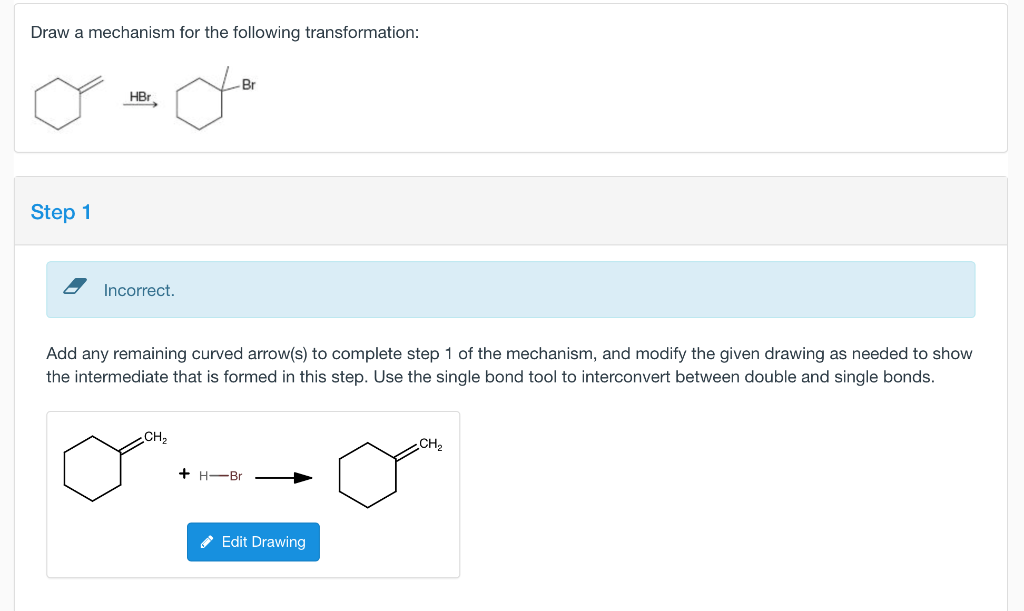Image resolution: width=1024 pixels, height=611 pixels.
Task: Click the bond between H and Br
Action: 219,476
